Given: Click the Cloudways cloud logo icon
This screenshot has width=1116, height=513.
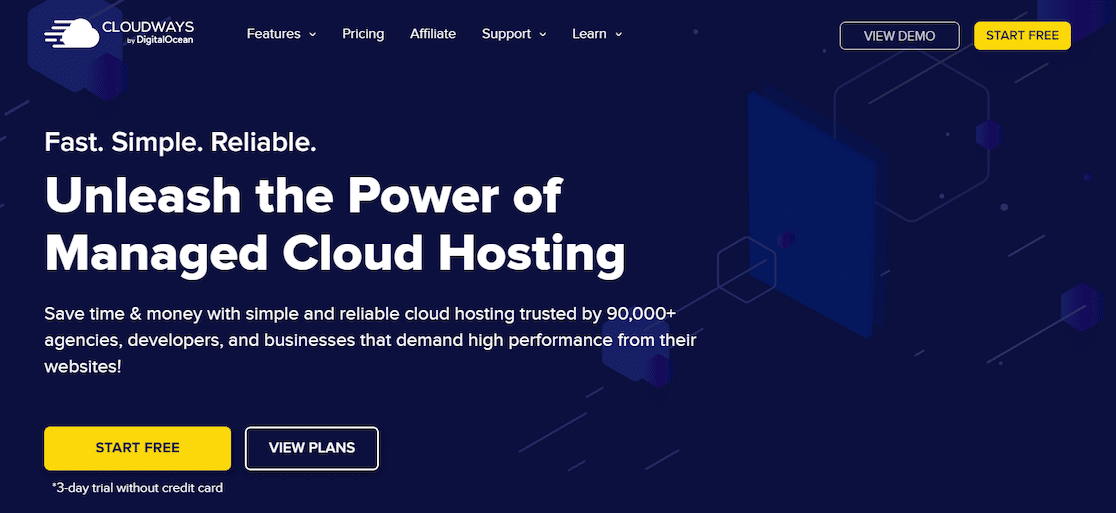Looking at the screenshot, I should click(72, 34).
